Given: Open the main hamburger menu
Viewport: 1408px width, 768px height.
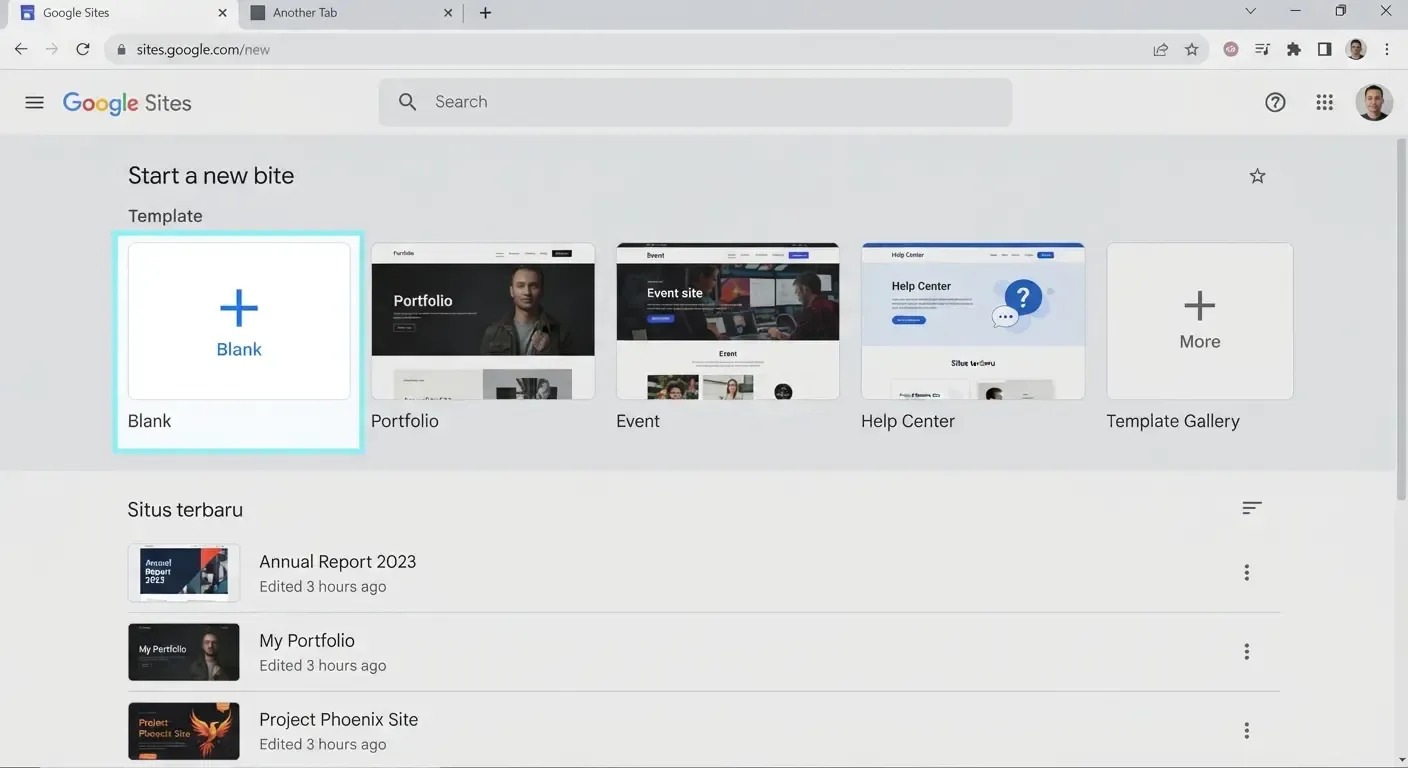Looking at the screenshot, I should click(34, 102).
